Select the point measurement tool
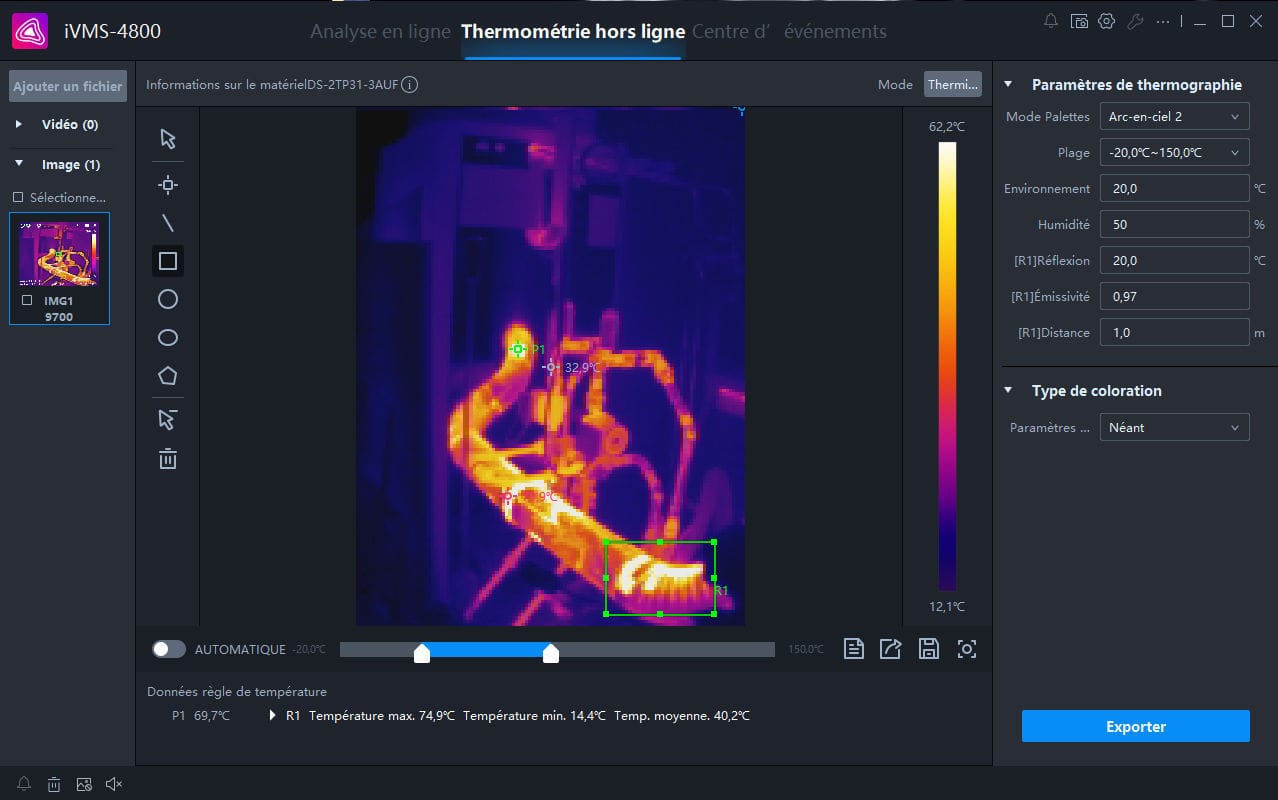The image size is (1278, 800). tap(167, 184)
